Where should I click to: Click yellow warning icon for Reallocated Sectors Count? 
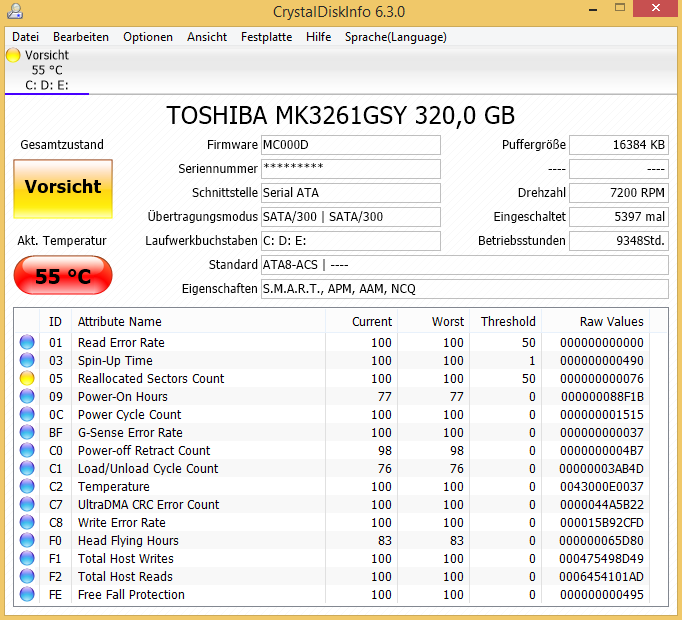tap(27, 379)
